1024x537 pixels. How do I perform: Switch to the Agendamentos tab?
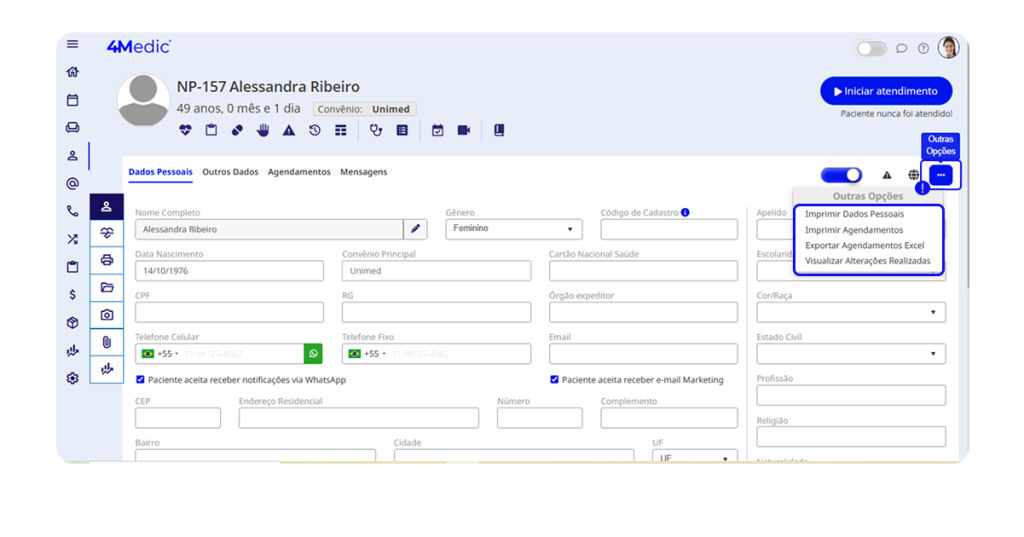point(299,172)
